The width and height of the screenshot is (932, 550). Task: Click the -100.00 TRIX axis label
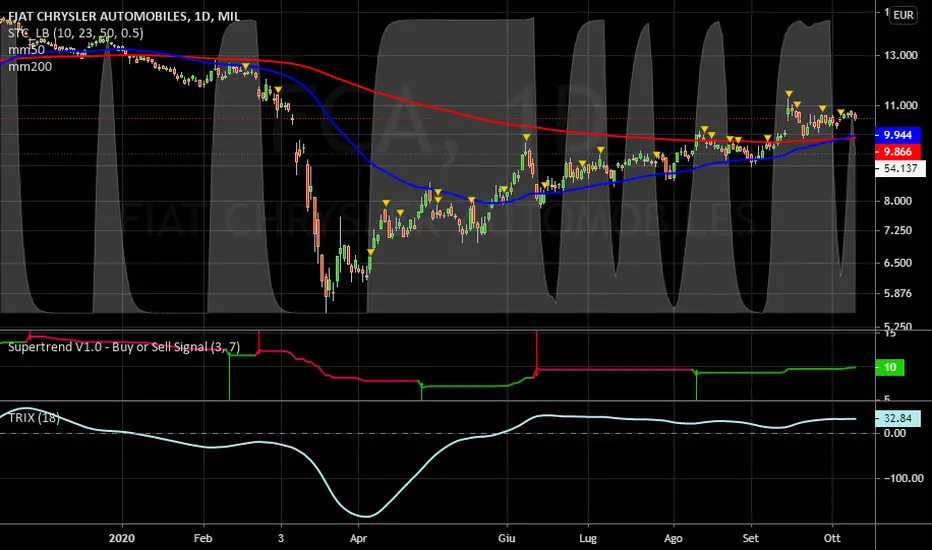click(x=903, y=478)
